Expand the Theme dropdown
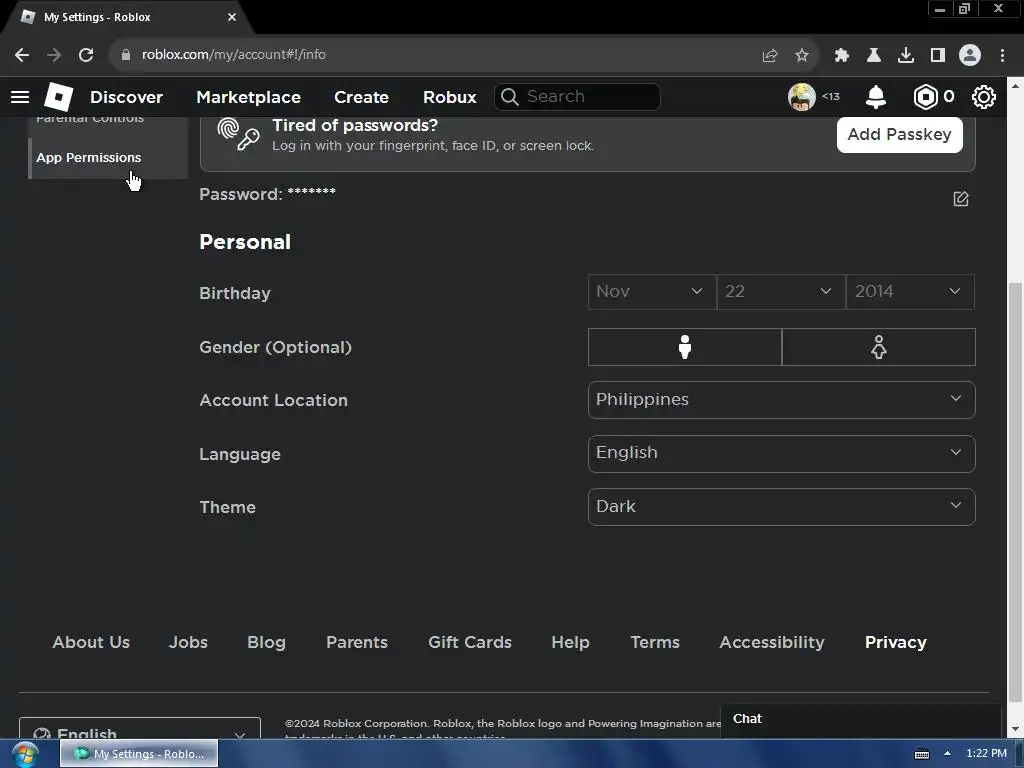Viewport: 1024px width, 768px height. (781, 507)
